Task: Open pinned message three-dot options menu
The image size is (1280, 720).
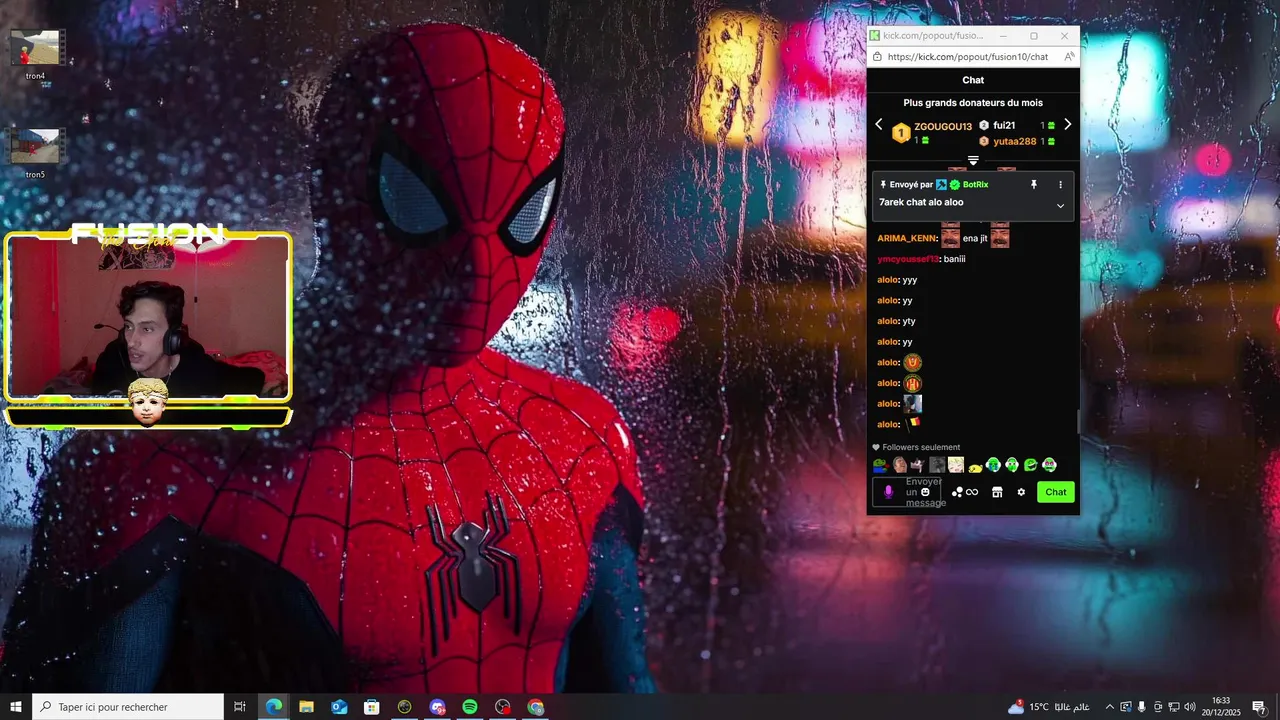Action: coord(1060,185)
